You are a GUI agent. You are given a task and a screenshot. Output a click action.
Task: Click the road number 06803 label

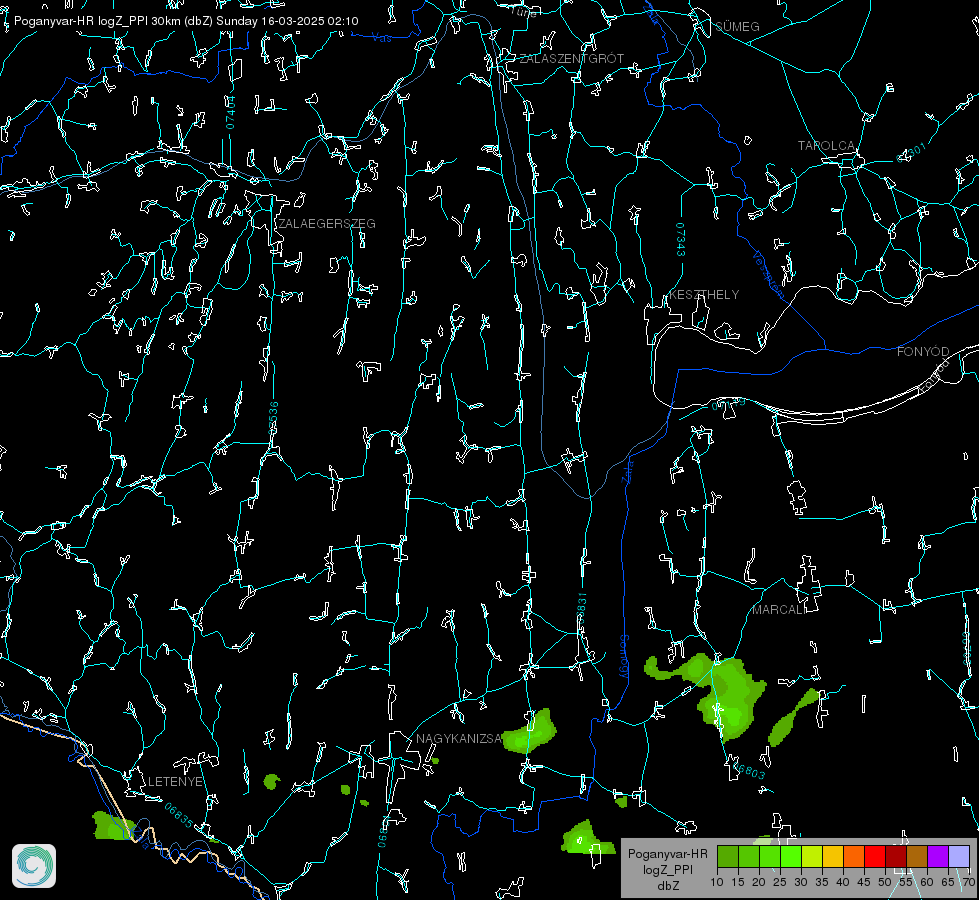[749, 771]
